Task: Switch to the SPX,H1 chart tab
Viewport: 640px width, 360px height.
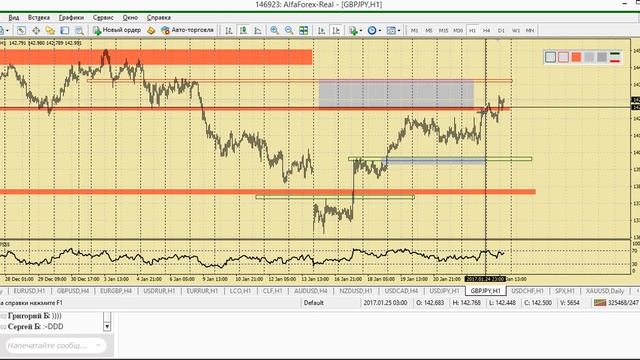Action: (564, 291)
